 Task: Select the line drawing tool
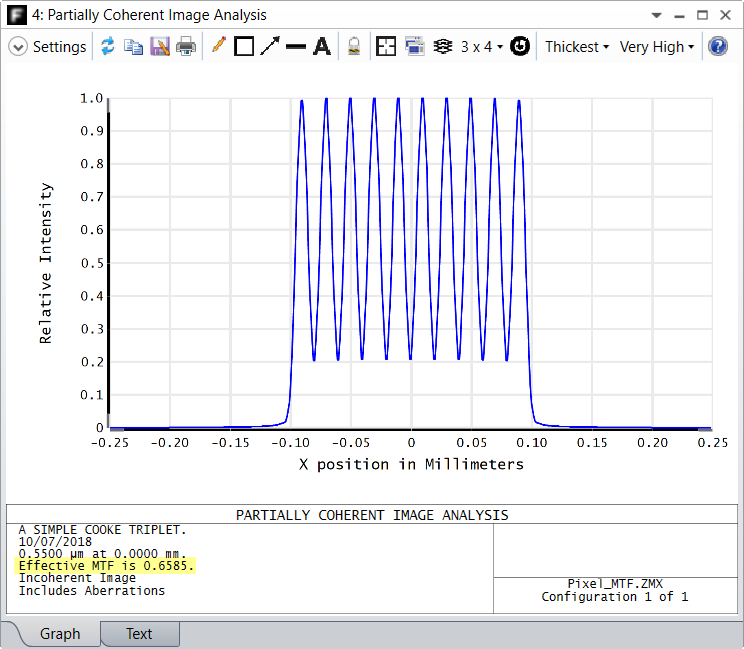point(296,46)
